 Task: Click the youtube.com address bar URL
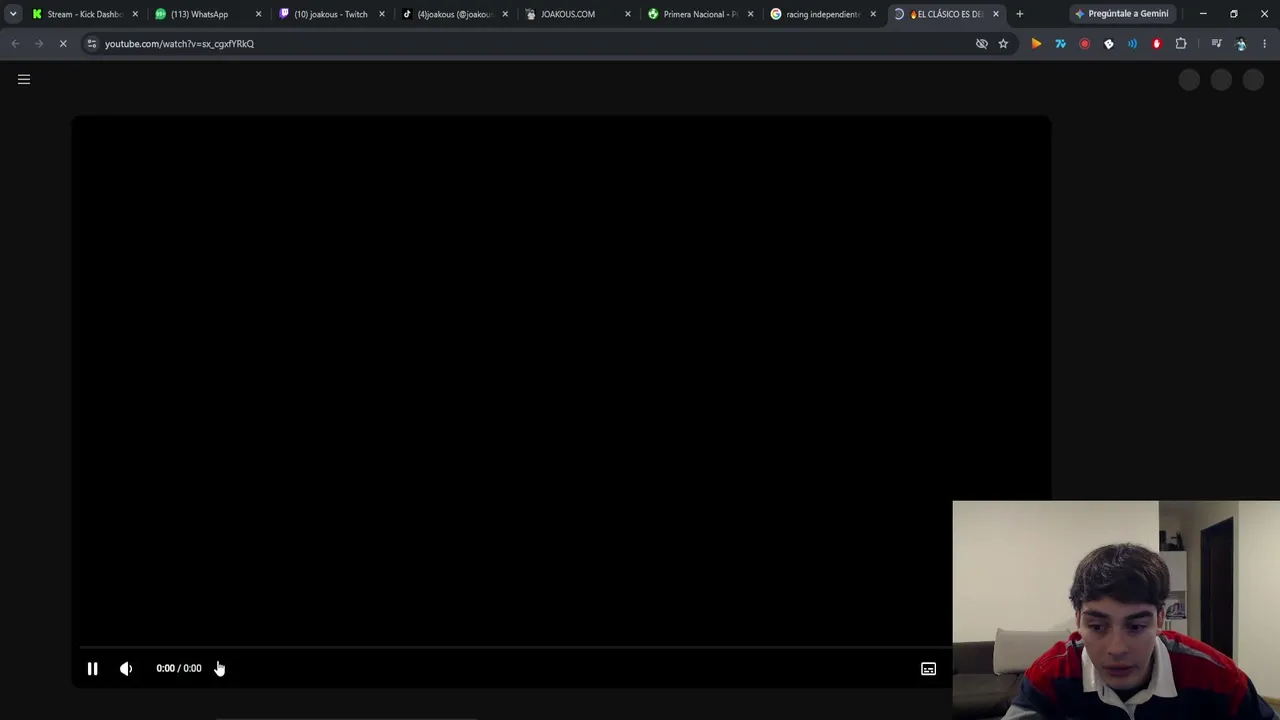click(179, 44)
